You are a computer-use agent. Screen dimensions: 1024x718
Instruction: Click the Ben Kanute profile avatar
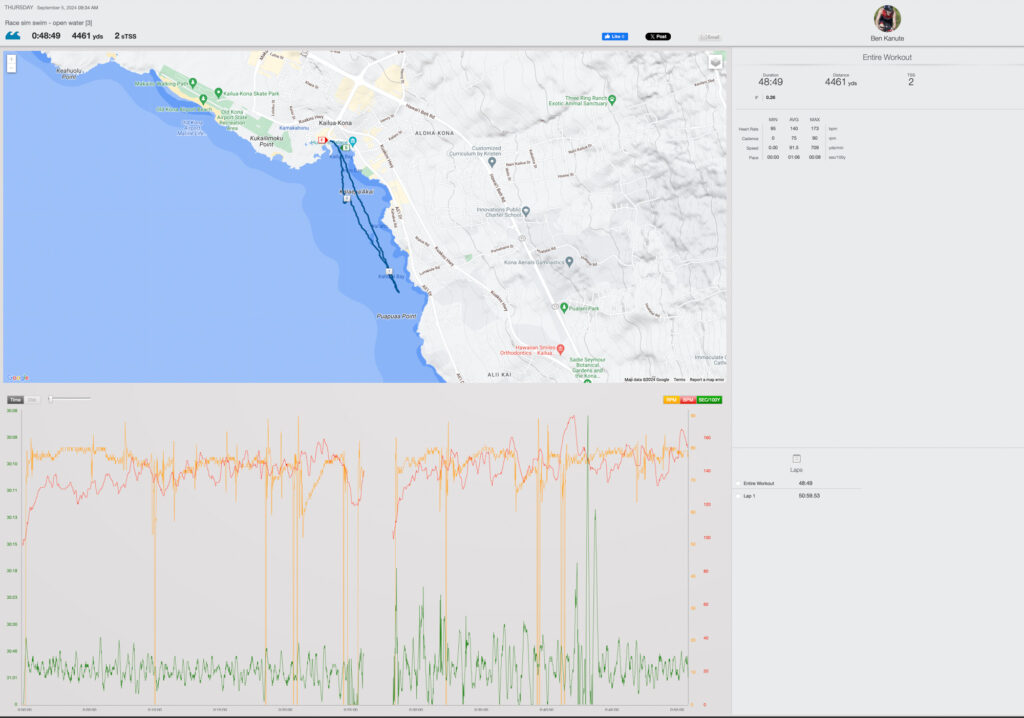(887, 18)
